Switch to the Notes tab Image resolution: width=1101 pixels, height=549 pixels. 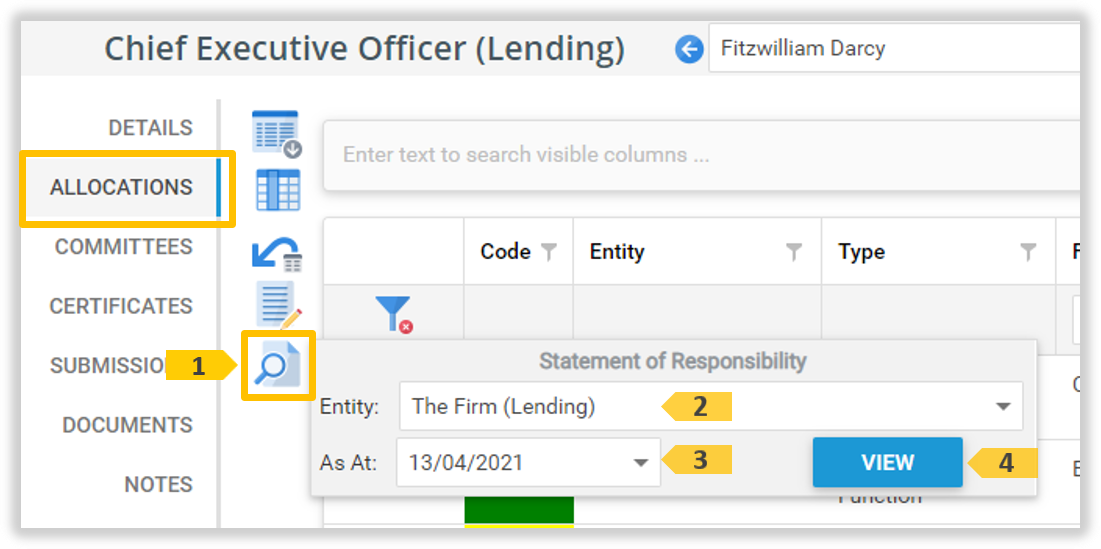(158, 484)
